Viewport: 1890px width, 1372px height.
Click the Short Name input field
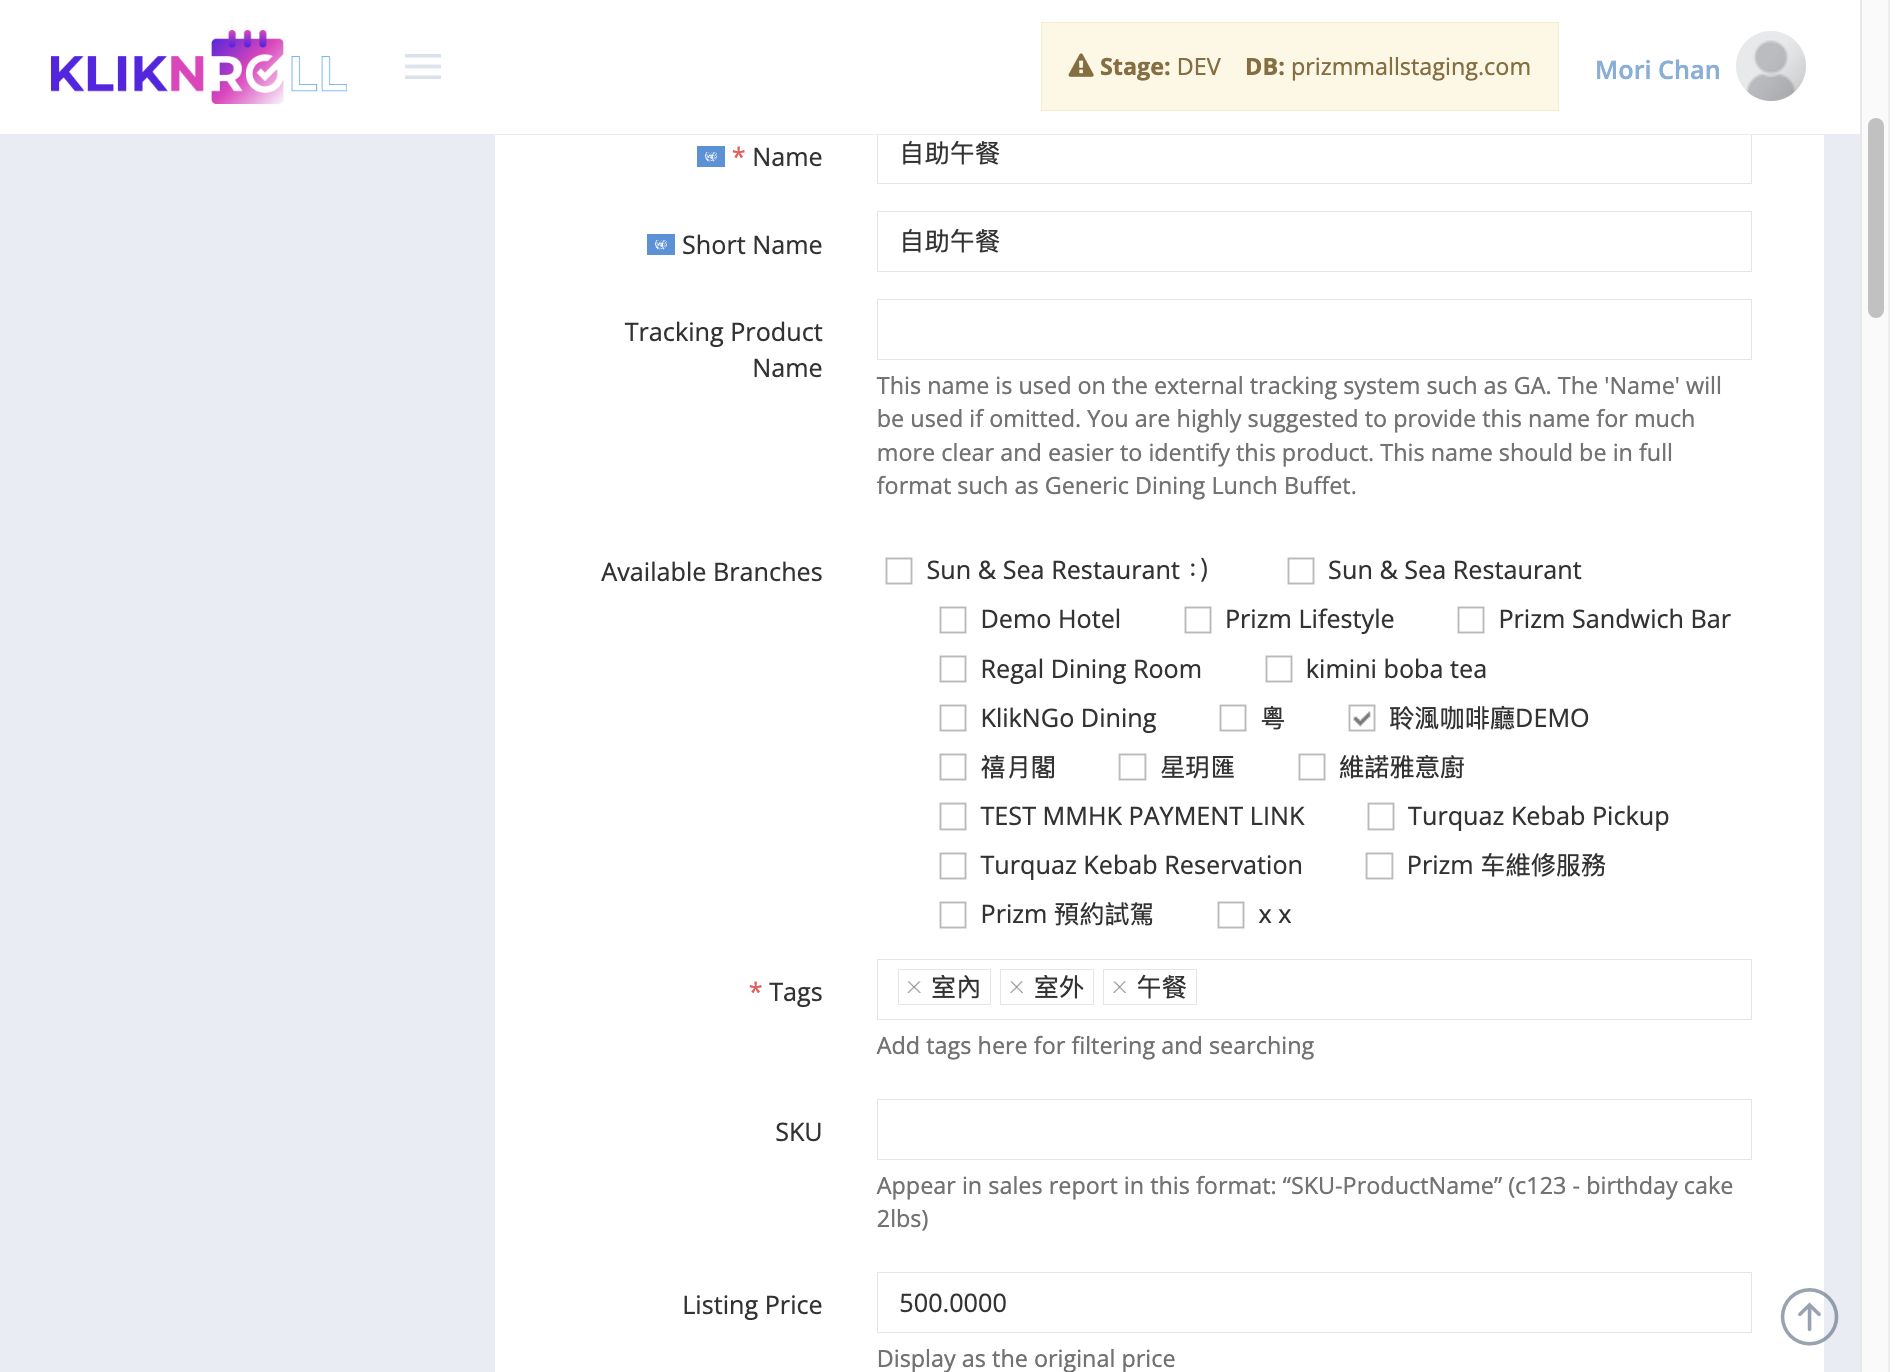point(1314,241)
